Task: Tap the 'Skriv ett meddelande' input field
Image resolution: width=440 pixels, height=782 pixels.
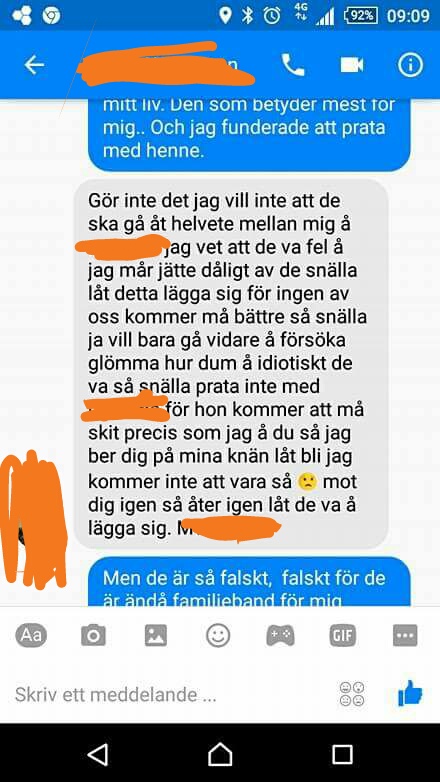Action: 170,694
